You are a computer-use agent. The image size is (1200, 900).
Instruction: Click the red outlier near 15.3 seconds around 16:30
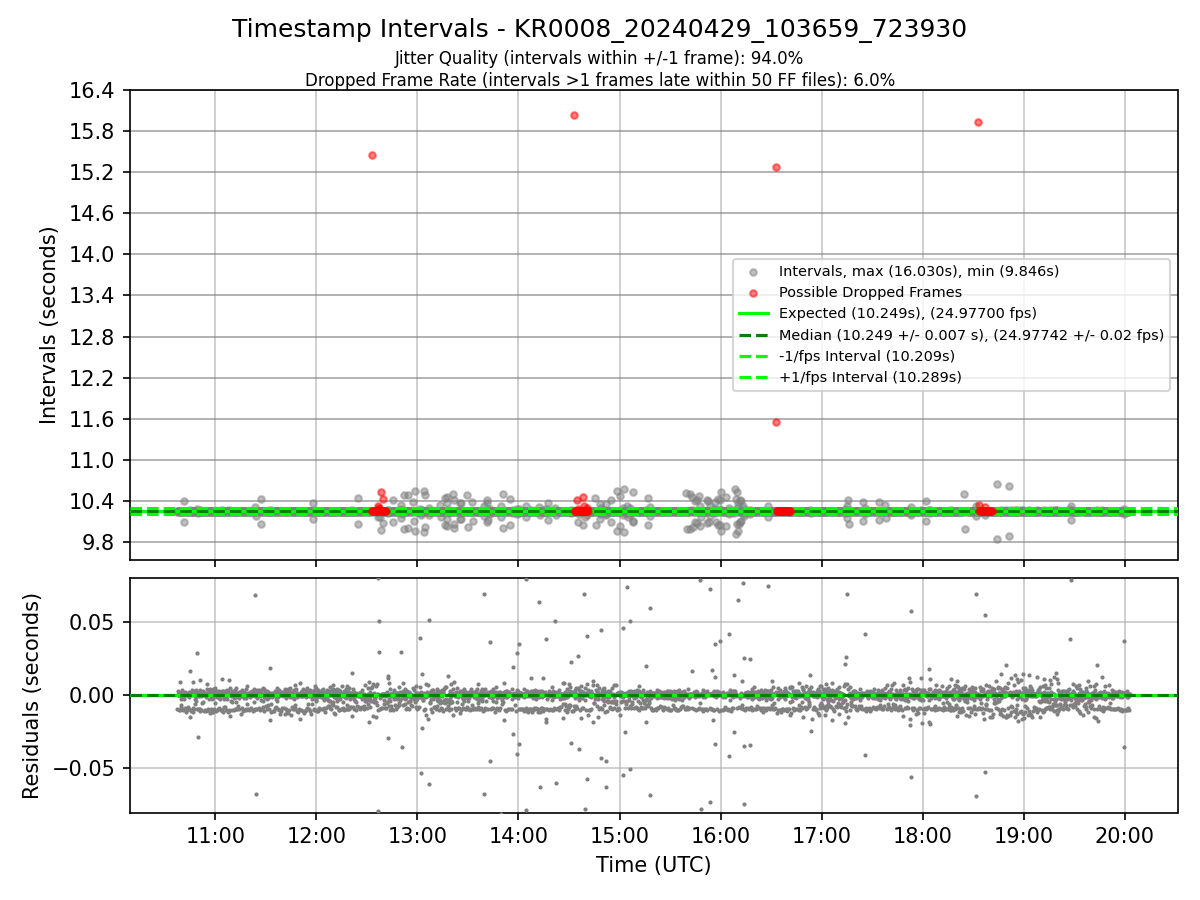tap(776, 167)
